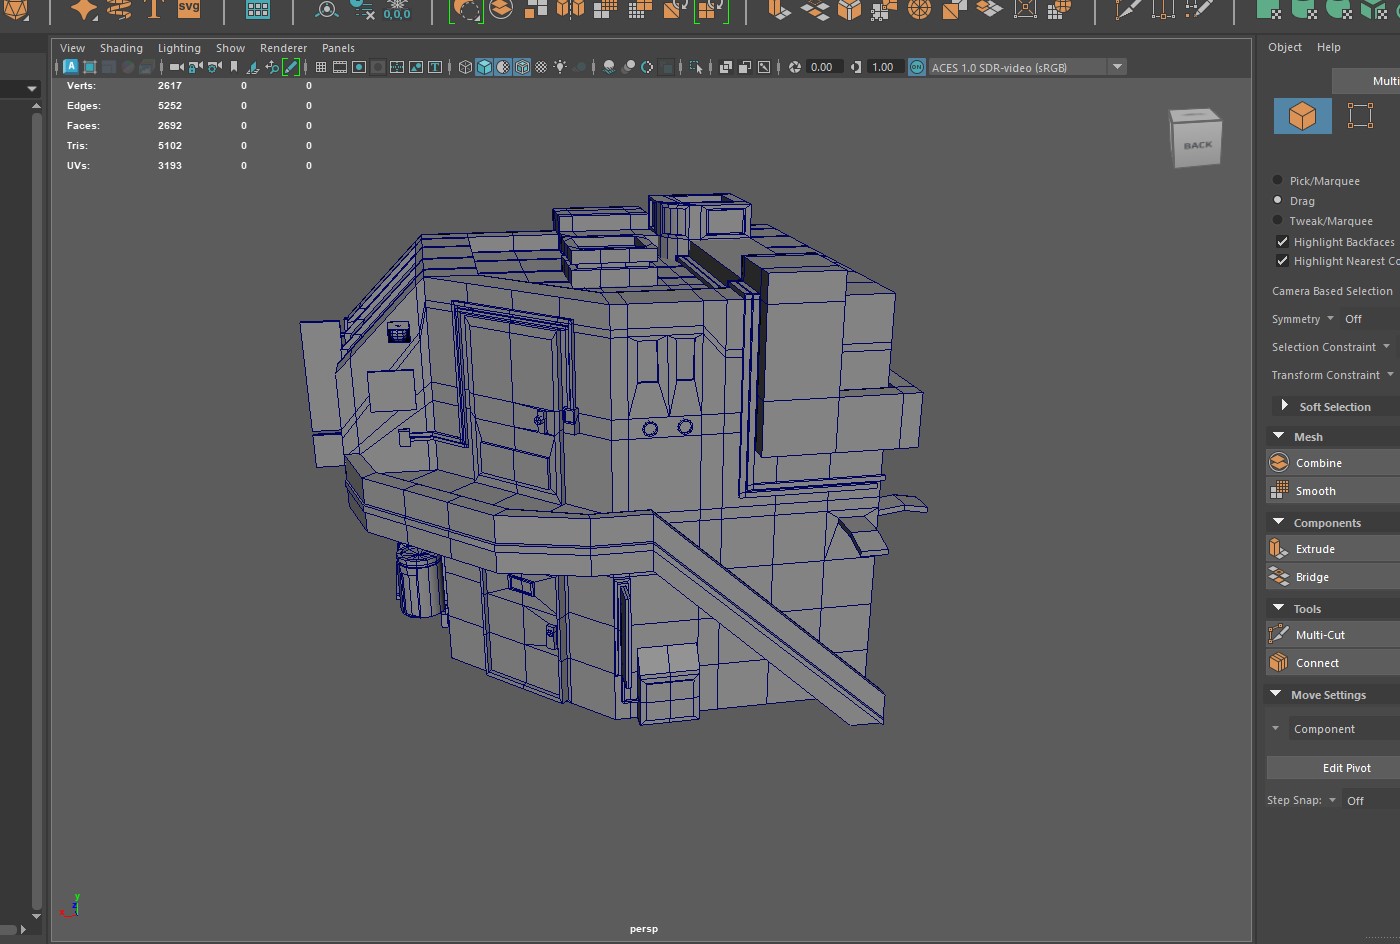This screenshot has width=1400, height=944.
Task: Open the Renderer panel menu
Action: (x=283, y=48)
